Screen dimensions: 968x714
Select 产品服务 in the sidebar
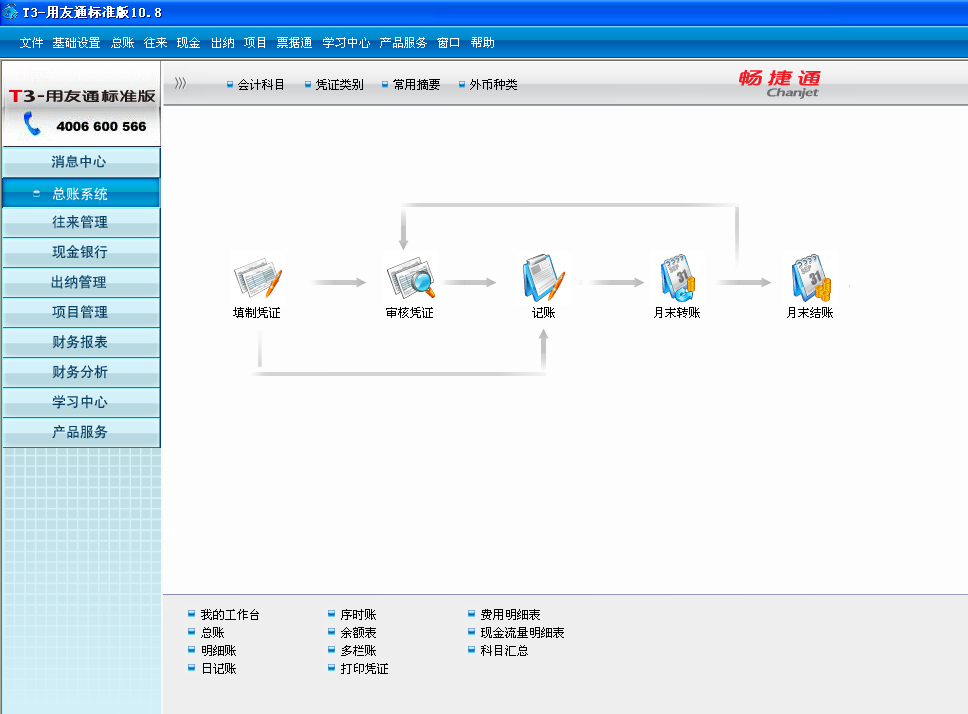(81, 432)
